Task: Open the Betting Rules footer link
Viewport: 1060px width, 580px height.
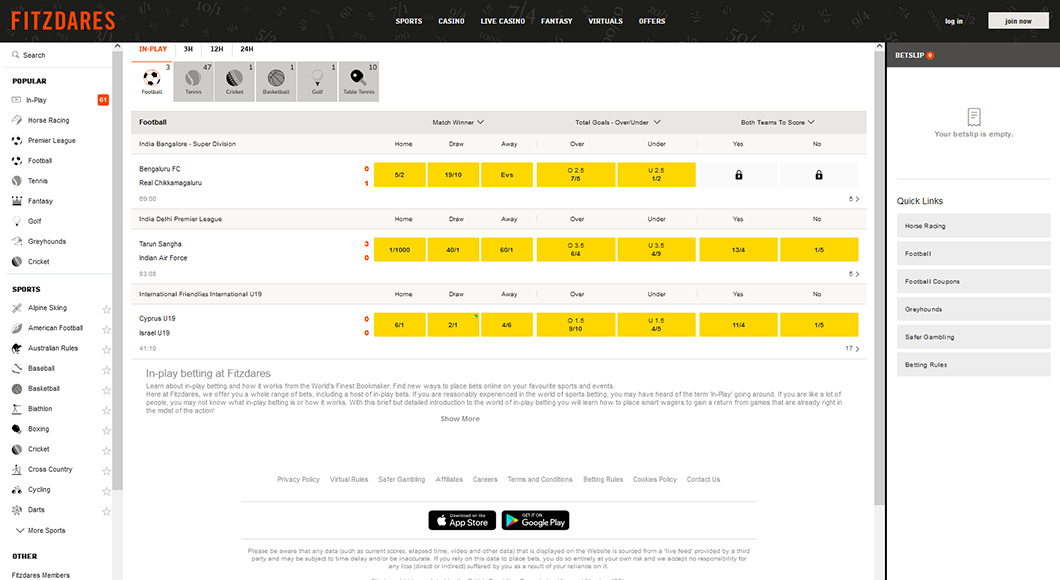Action: coord(603,479)
